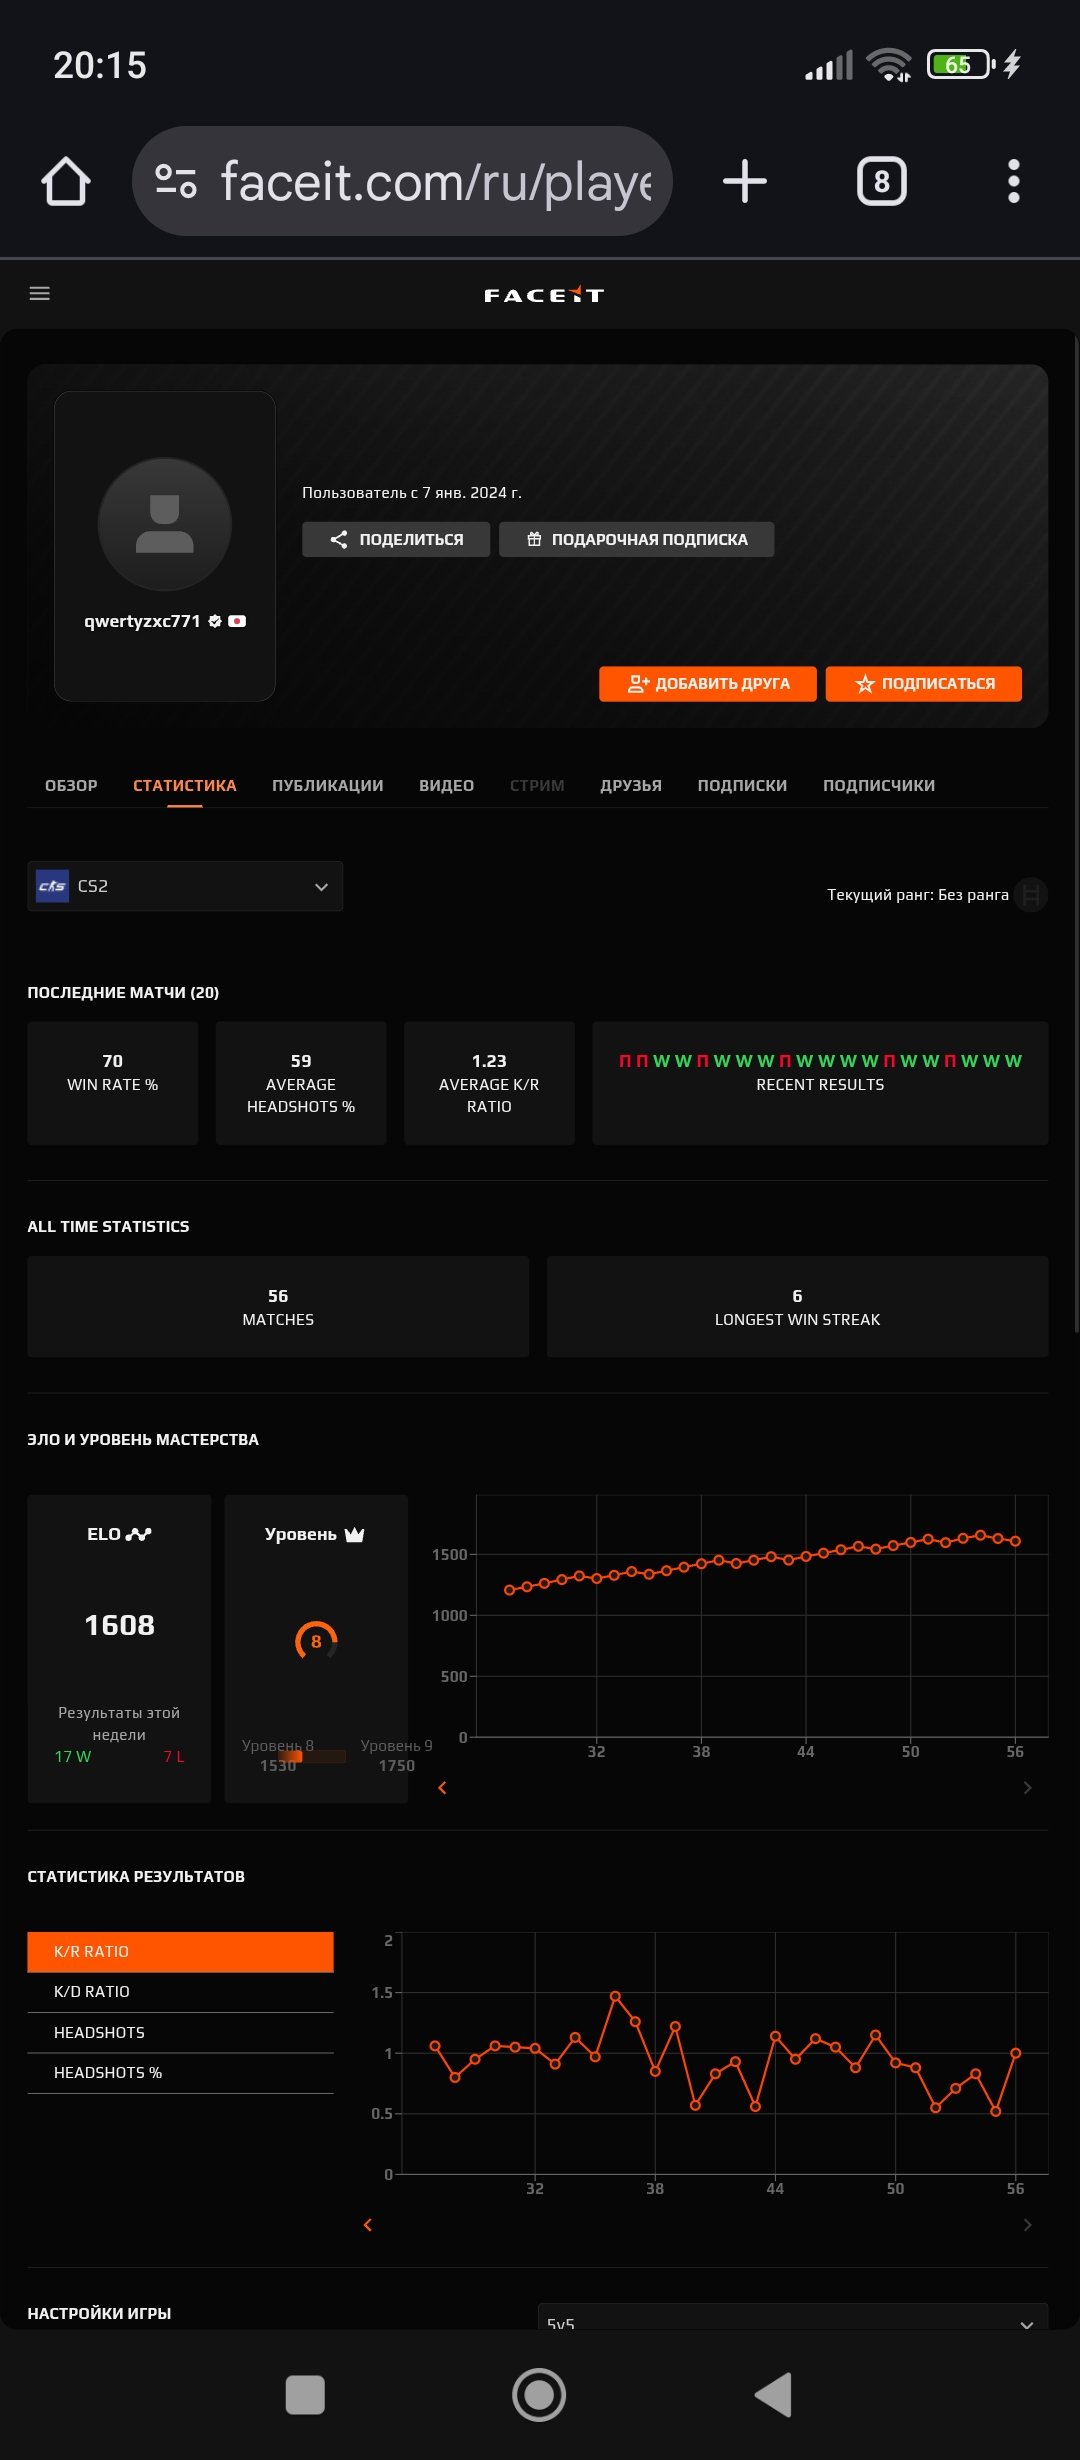Click the ДОБАВИТЬ ДРУГА button
Screen dimensions: 1080x2460
(707, 684)
